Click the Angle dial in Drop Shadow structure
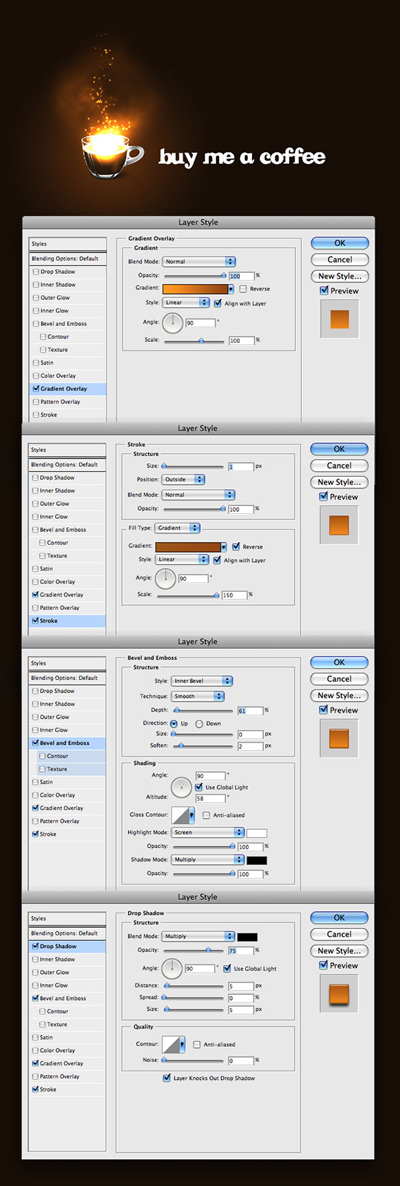 pyautogui.click(x=172, y=967)
